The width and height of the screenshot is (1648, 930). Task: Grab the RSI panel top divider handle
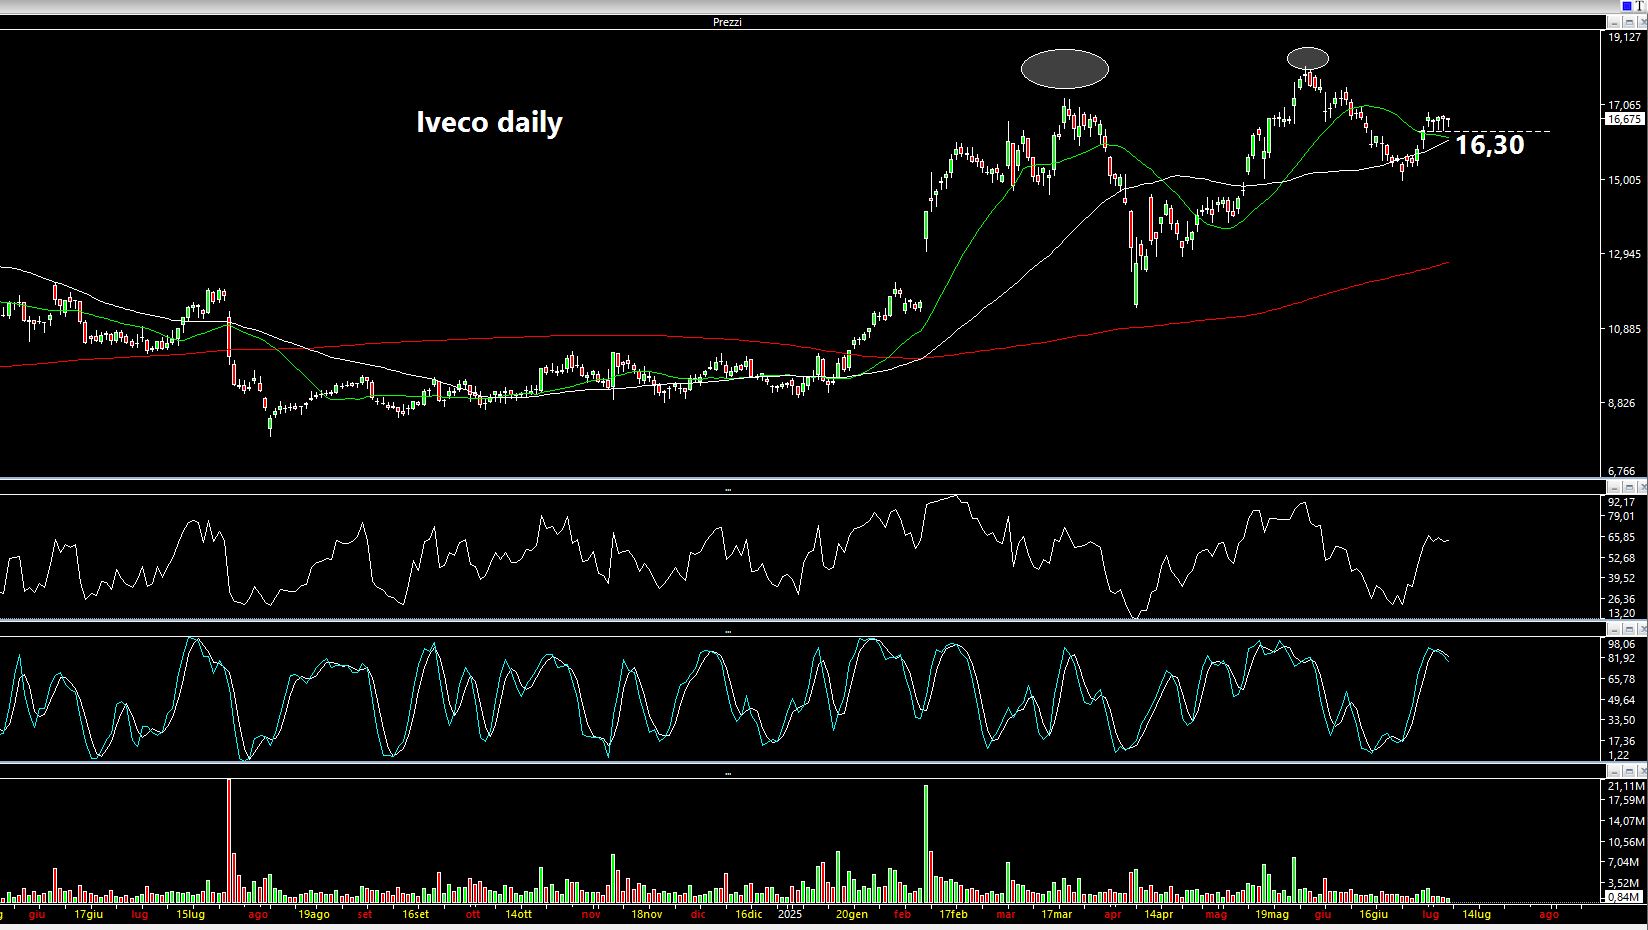click(728, 490)
